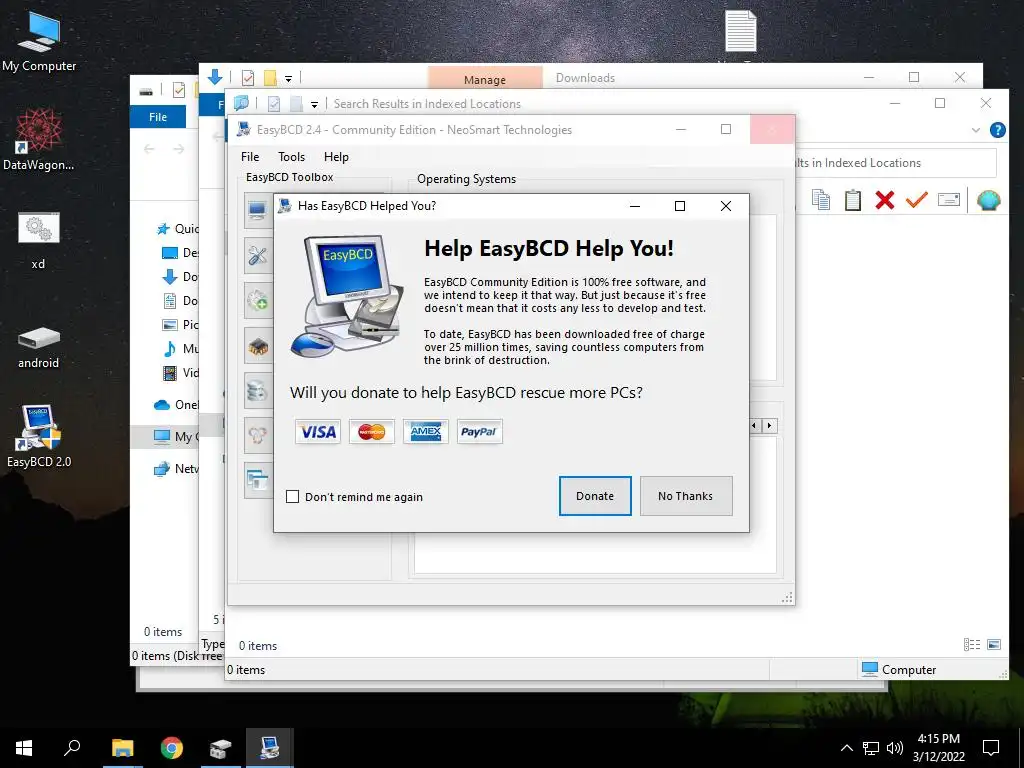The height and width of the screenshot is (768, 1024).
Task: Open the EasyBCD File menu
Action: tap(250, 157)
